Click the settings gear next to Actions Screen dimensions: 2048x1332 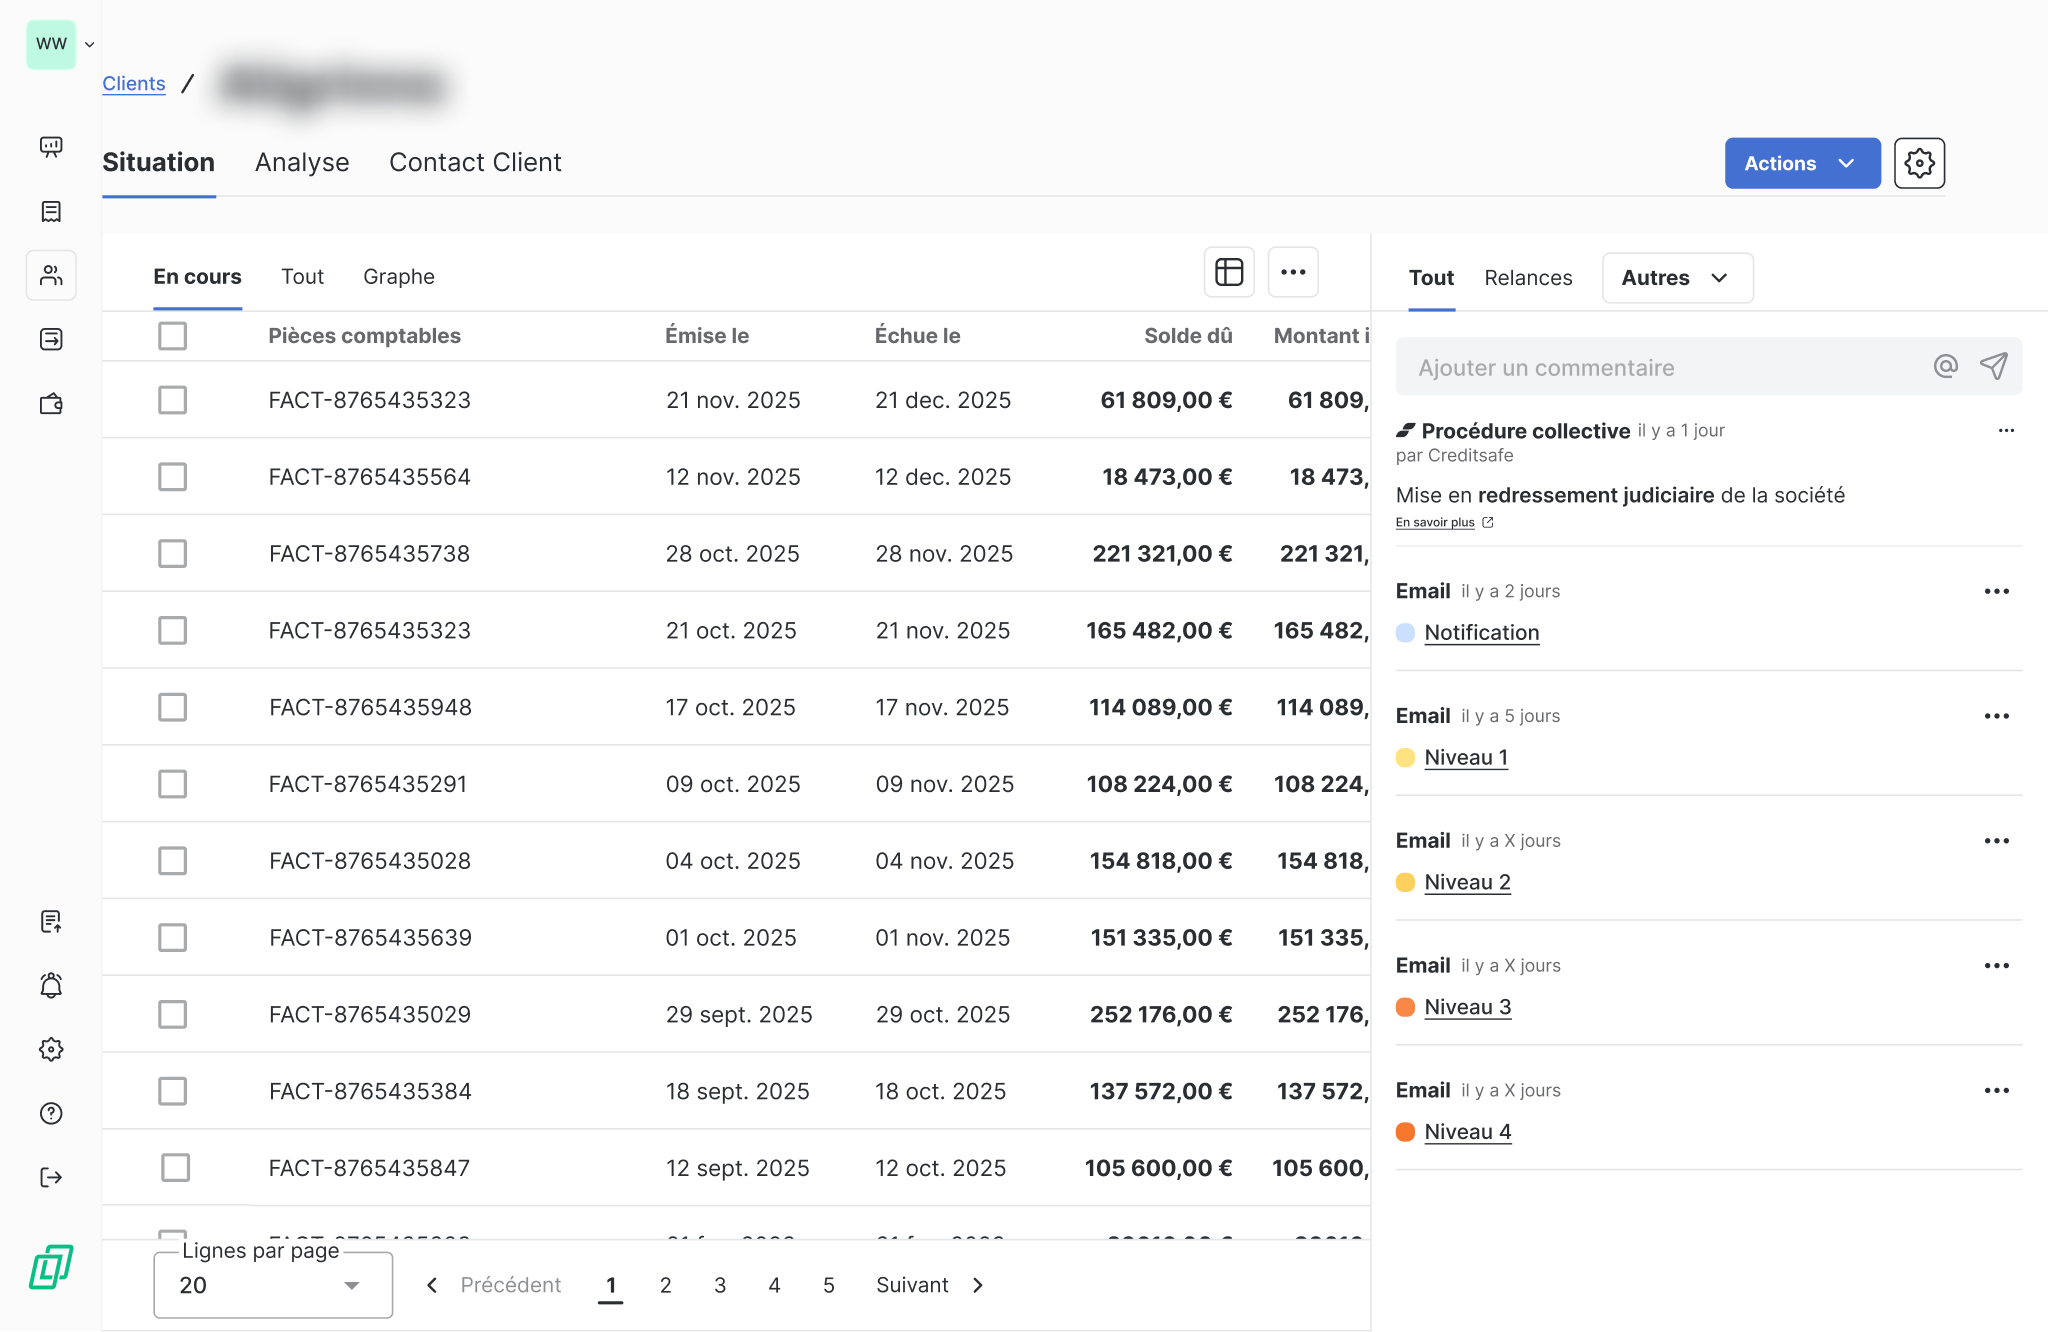click(x=1918, y=163)
